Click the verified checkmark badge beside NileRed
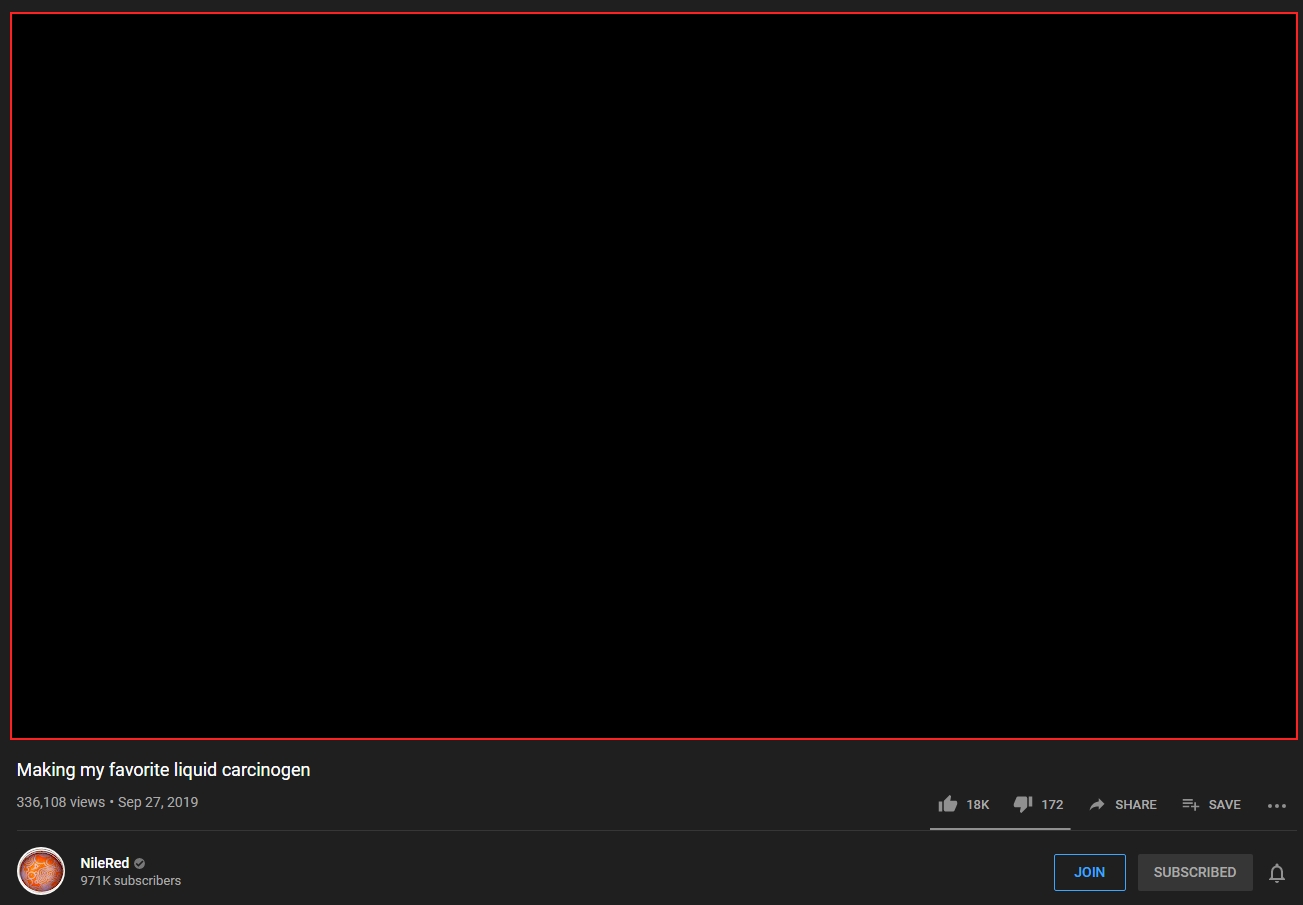The width and height of the screenshot is (1303, 905). click(140, 863)
